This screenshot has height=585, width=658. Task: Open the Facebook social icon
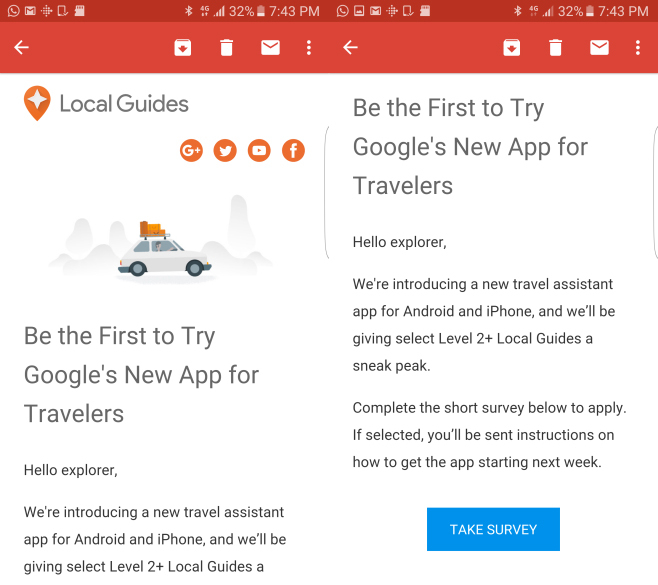pos(293,151)
